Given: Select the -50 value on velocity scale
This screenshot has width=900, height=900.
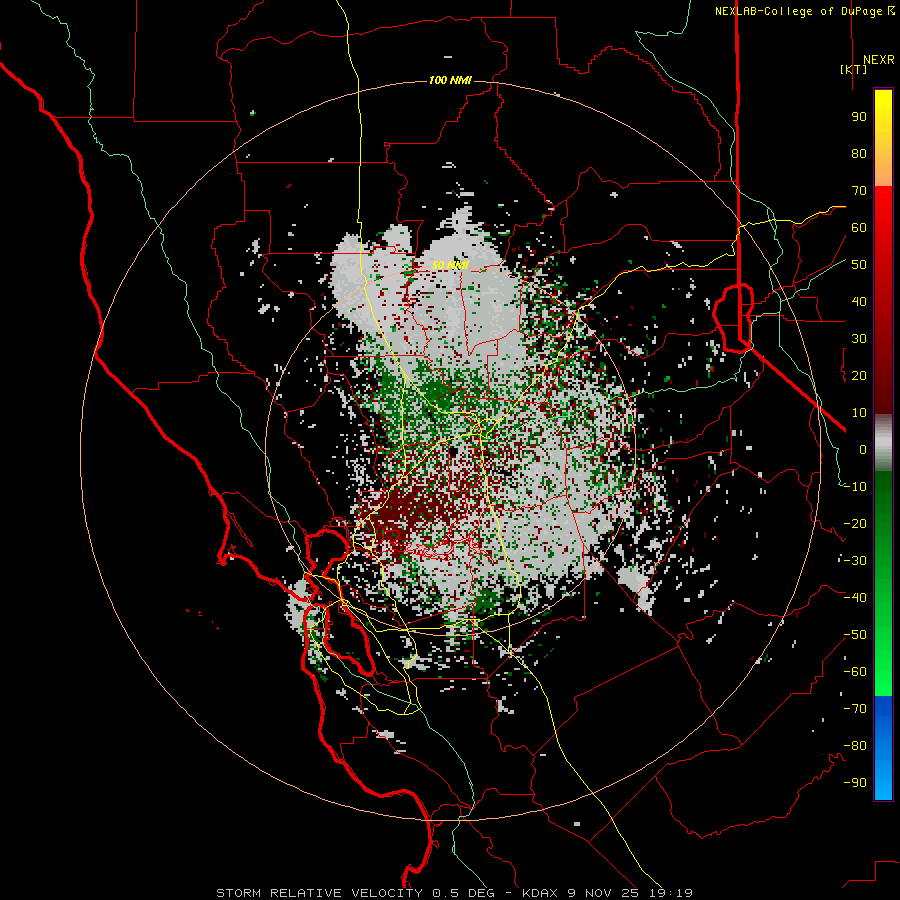Looking at the screenshot, I should [x=855, y=635].
